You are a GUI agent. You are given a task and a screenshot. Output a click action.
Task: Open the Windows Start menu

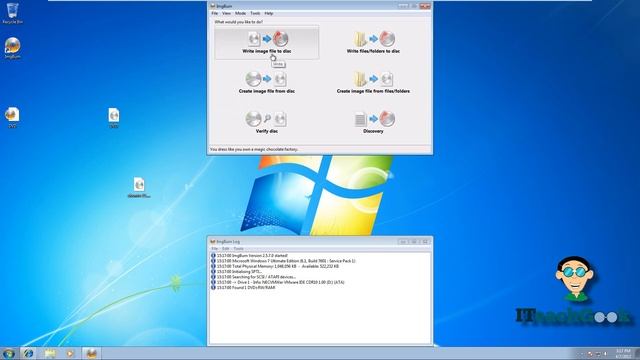point(8,353)
